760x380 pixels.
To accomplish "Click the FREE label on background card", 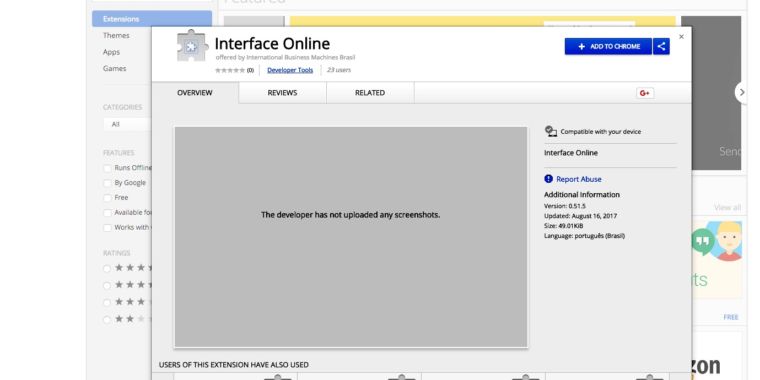I will [731, 317].
